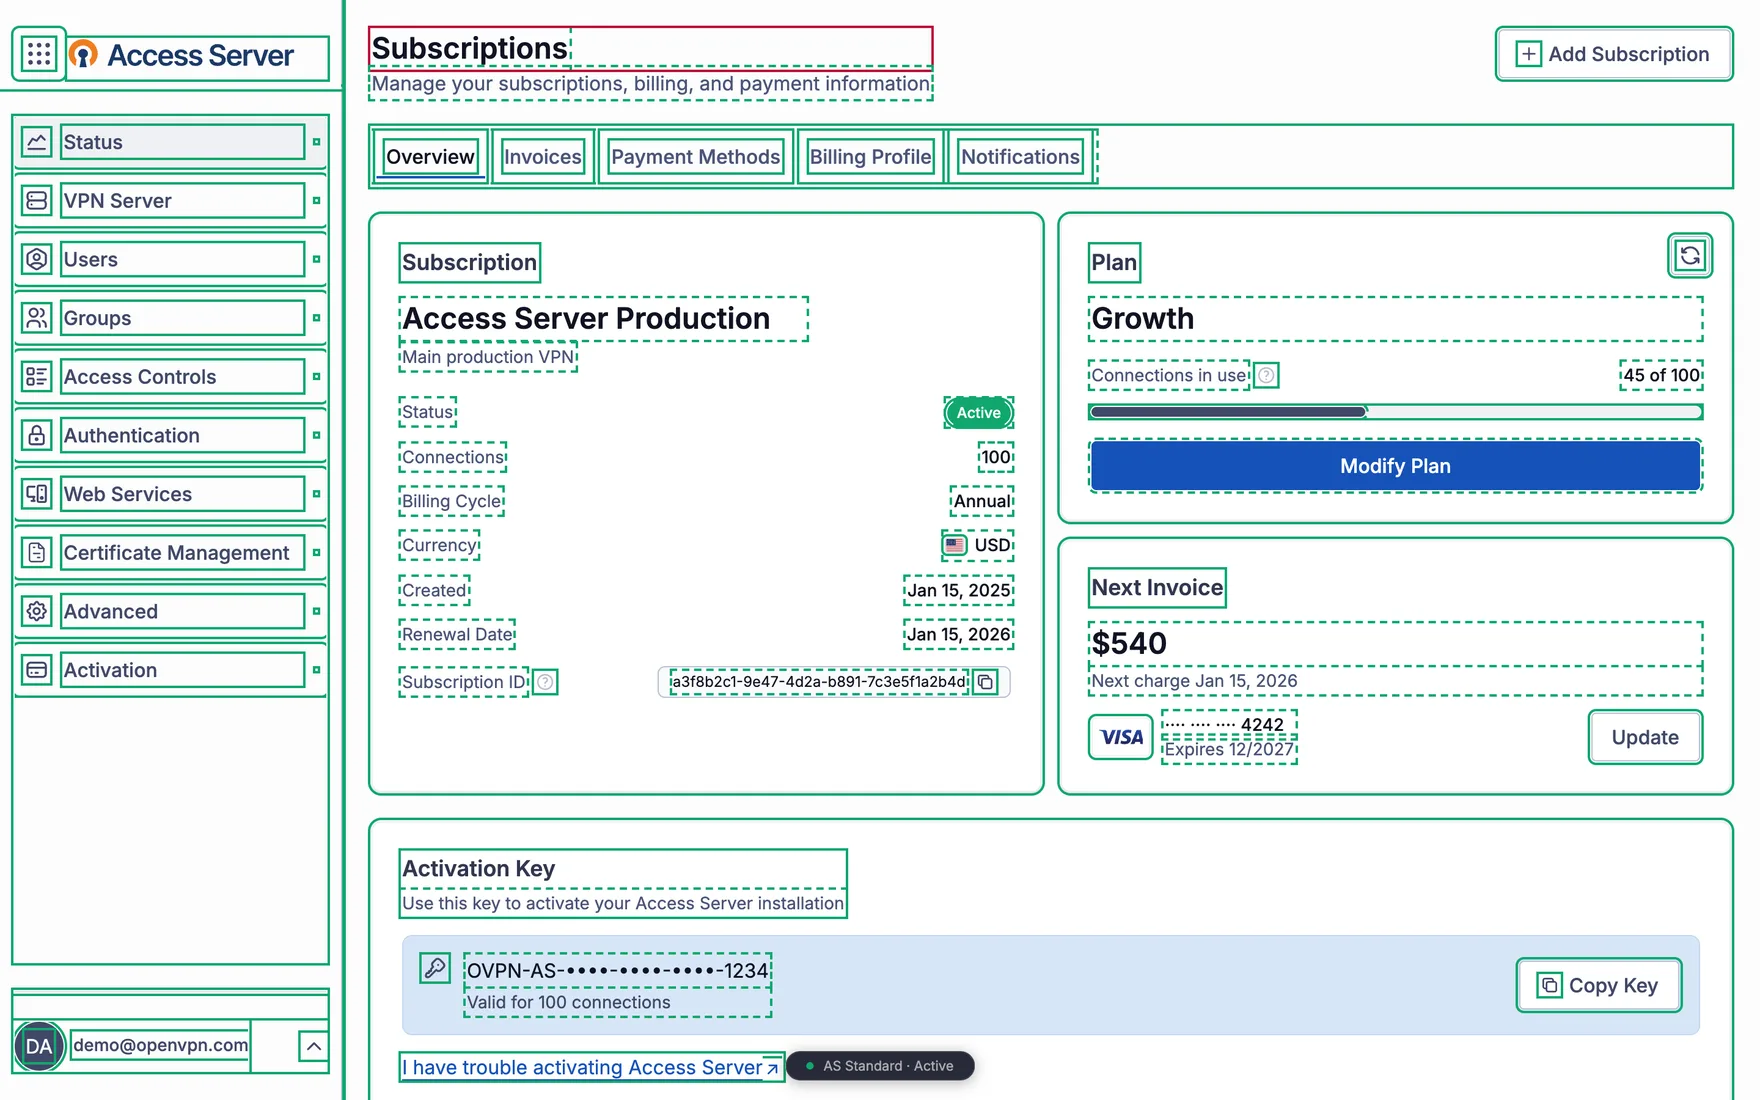Switch to the Overview tab
The image size is (1760, 1100).
(430, 157)
